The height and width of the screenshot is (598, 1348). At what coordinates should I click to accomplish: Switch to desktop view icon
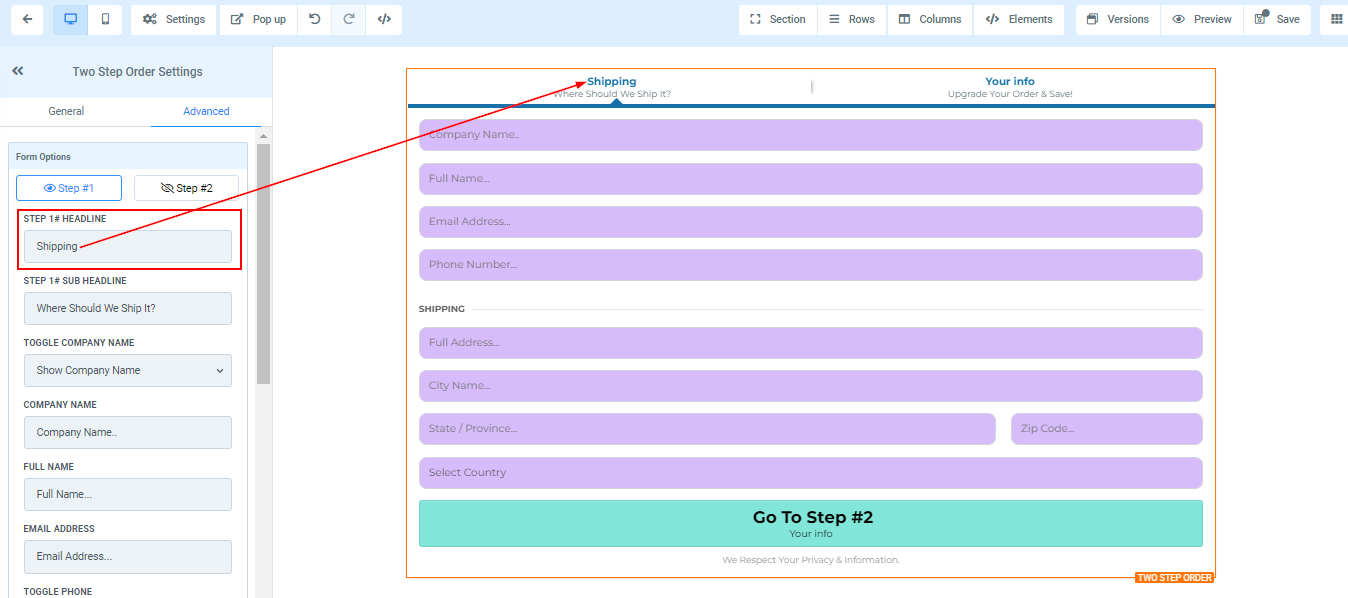[70, 19]
